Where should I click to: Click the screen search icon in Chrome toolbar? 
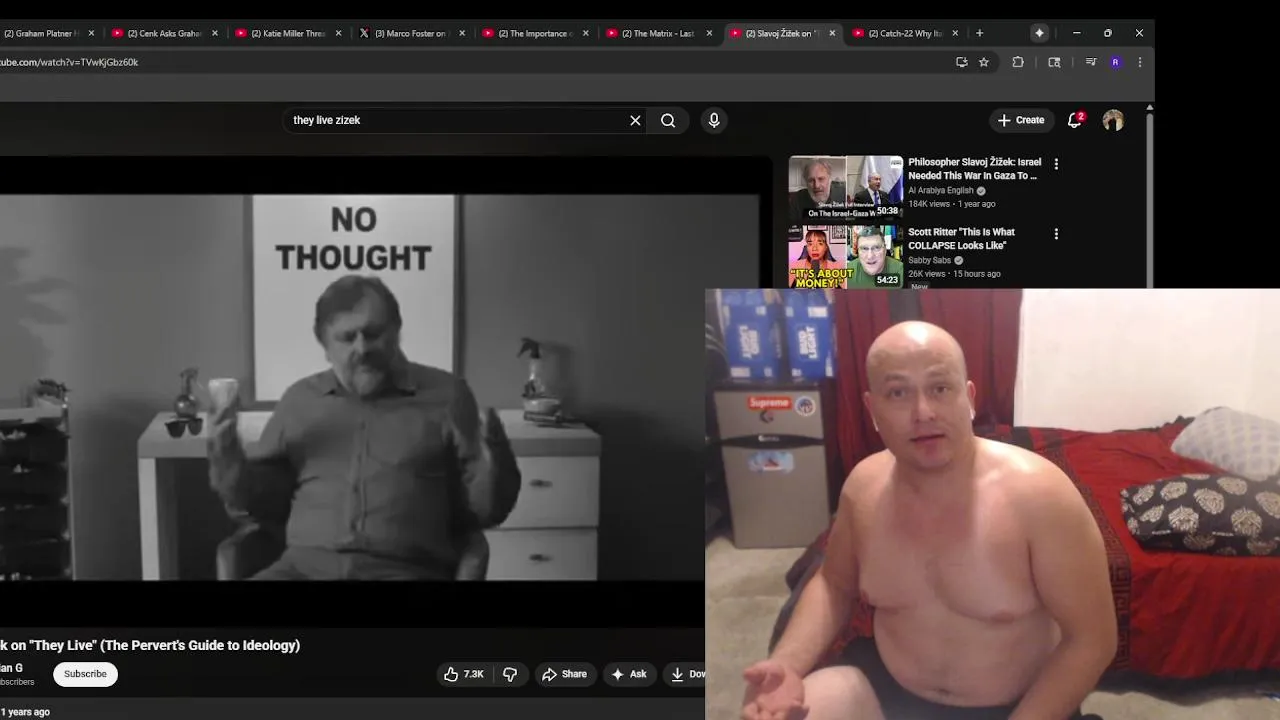point(1054,62)
